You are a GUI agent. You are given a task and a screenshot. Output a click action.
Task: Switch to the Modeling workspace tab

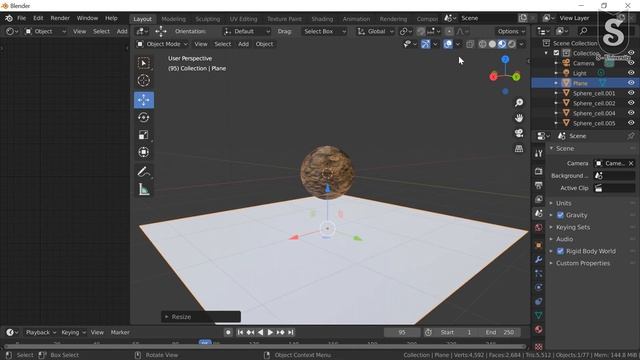pos(173,19)
